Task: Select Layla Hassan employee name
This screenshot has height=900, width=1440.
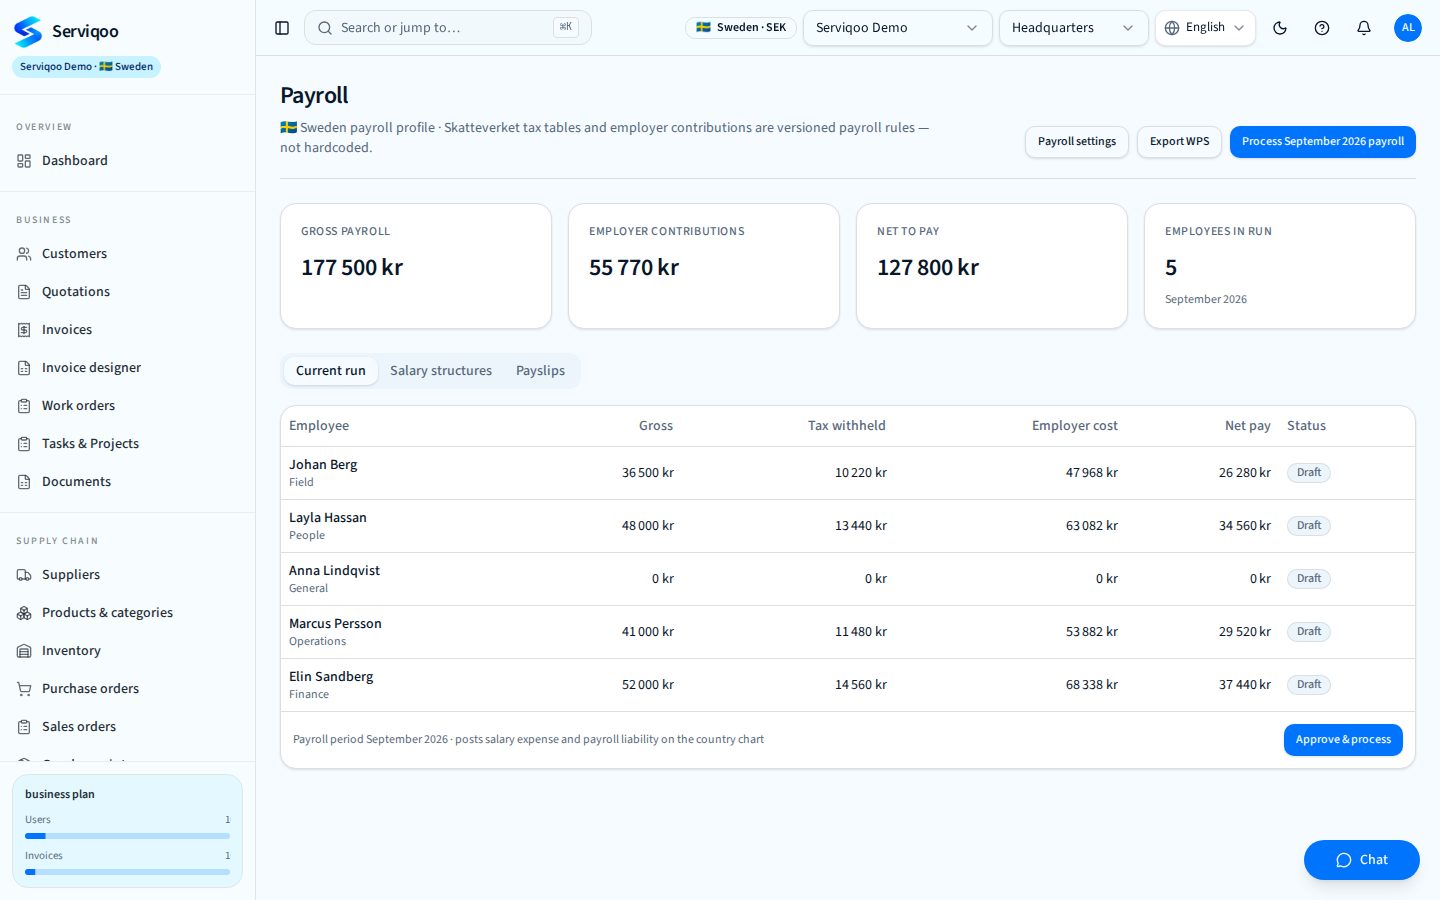Action: (x=328, y=518)
